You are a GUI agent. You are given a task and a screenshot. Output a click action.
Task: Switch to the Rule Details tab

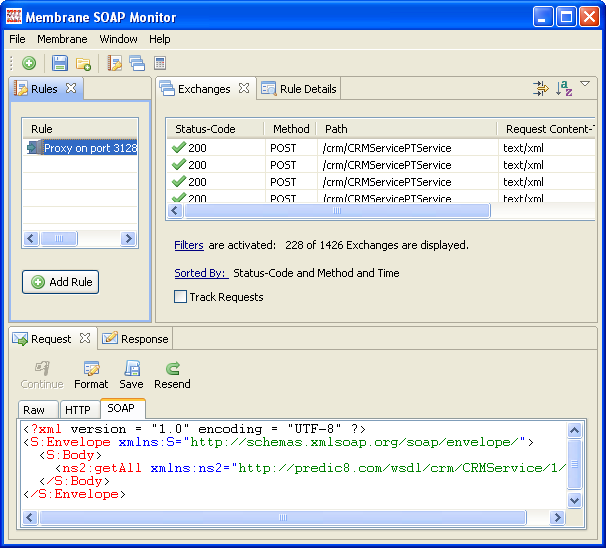[299, 88]
